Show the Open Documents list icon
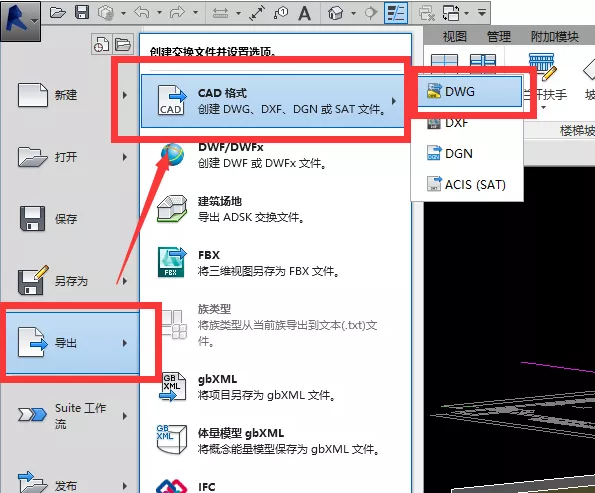595x493 pixels. coord(123,44)
